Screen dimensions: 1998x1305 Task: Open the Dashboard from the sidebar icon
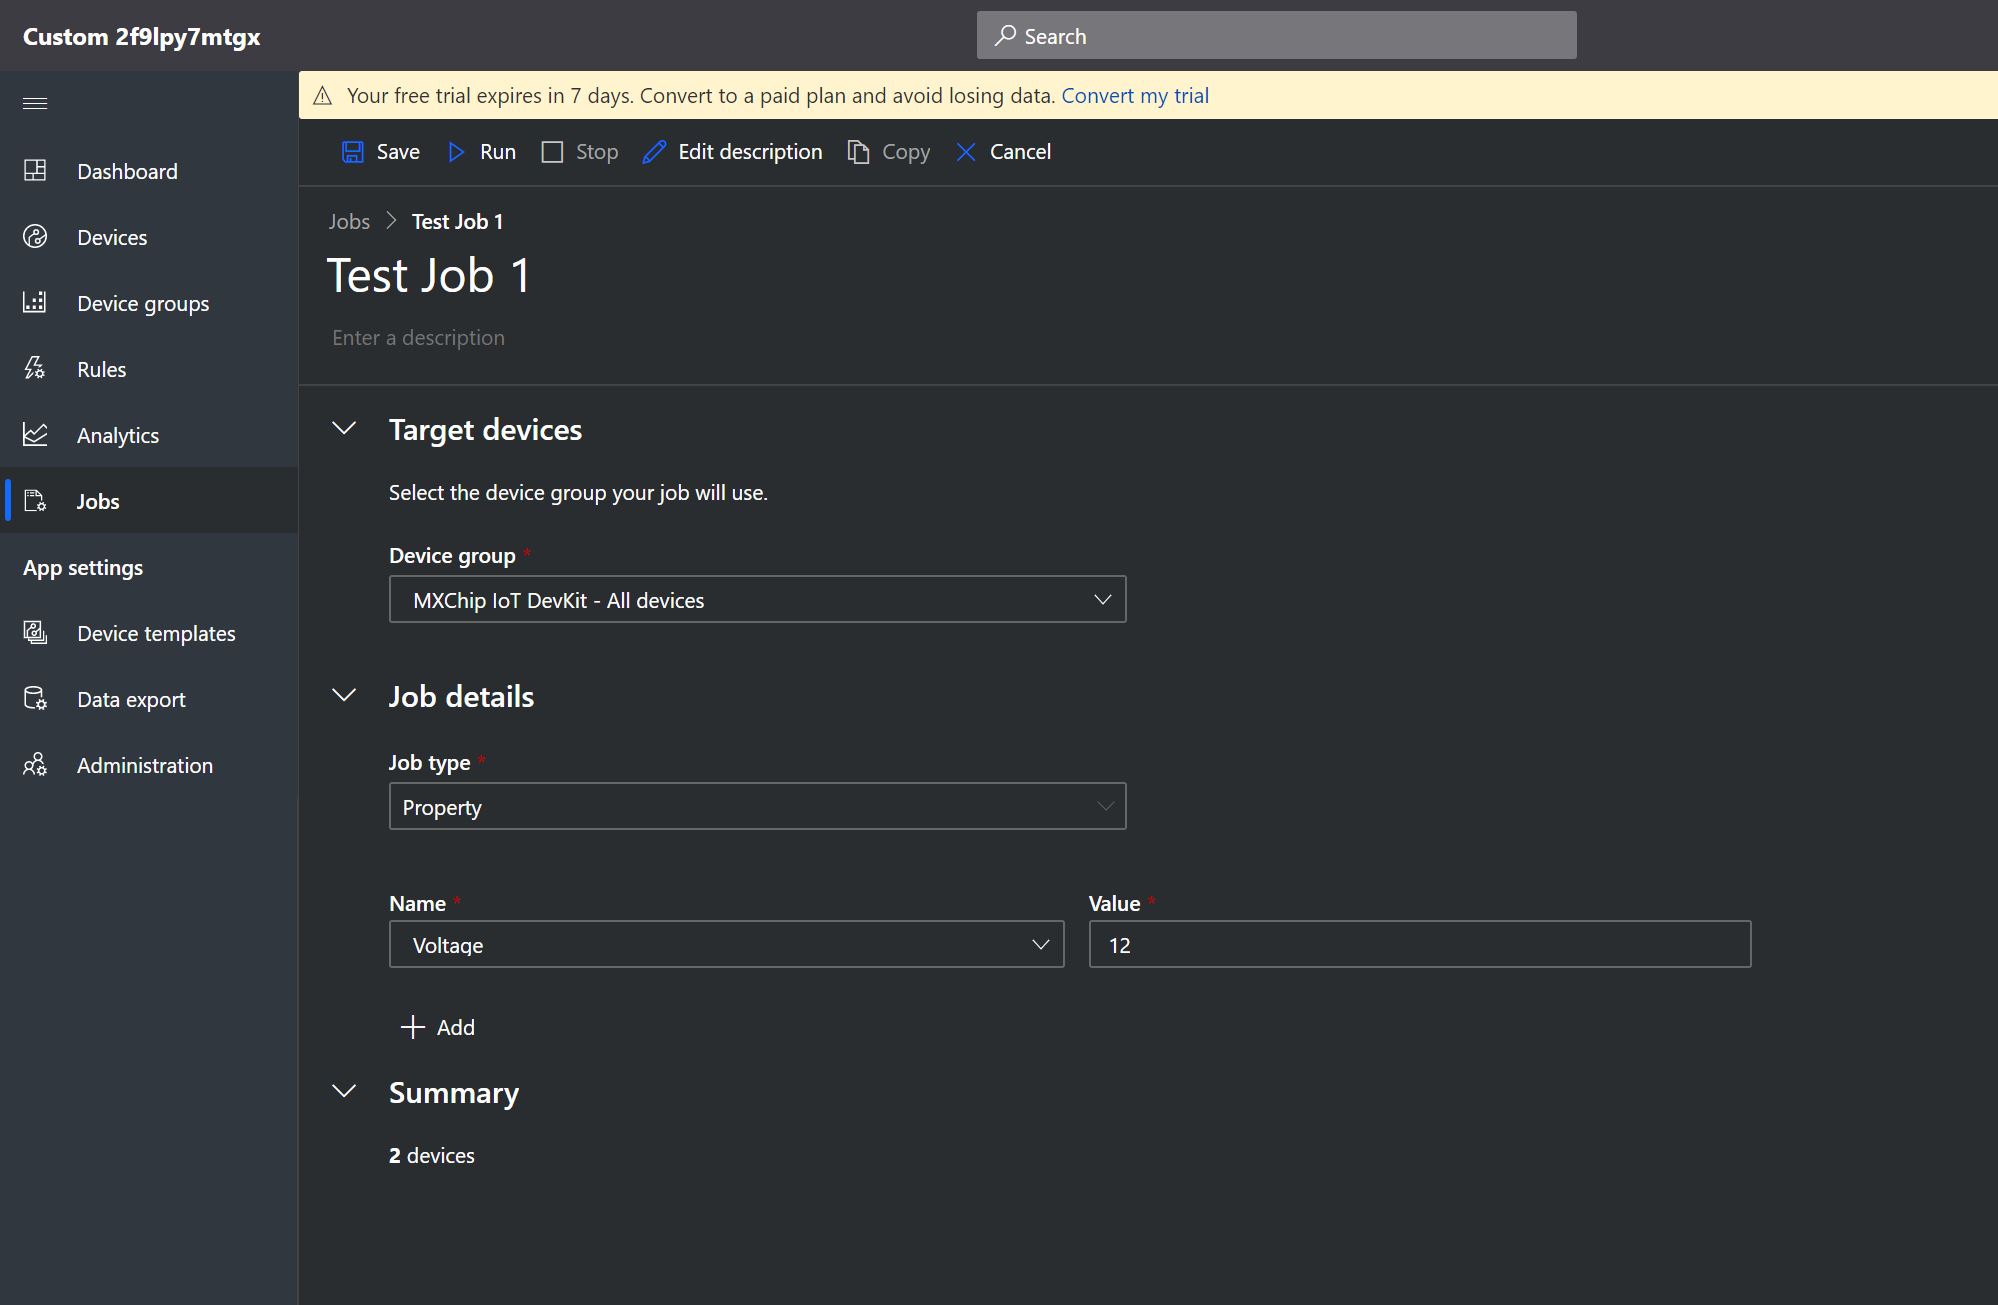tap(35, 171)
